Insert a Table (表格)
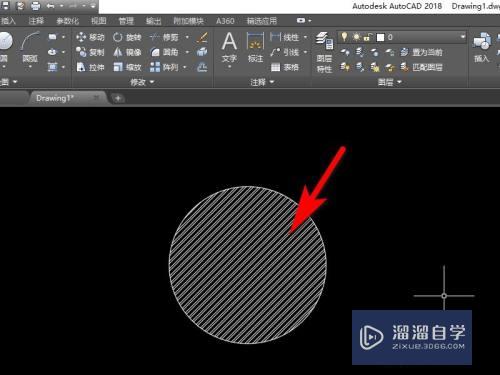This screenshot has height=375, width=500. 284,67
